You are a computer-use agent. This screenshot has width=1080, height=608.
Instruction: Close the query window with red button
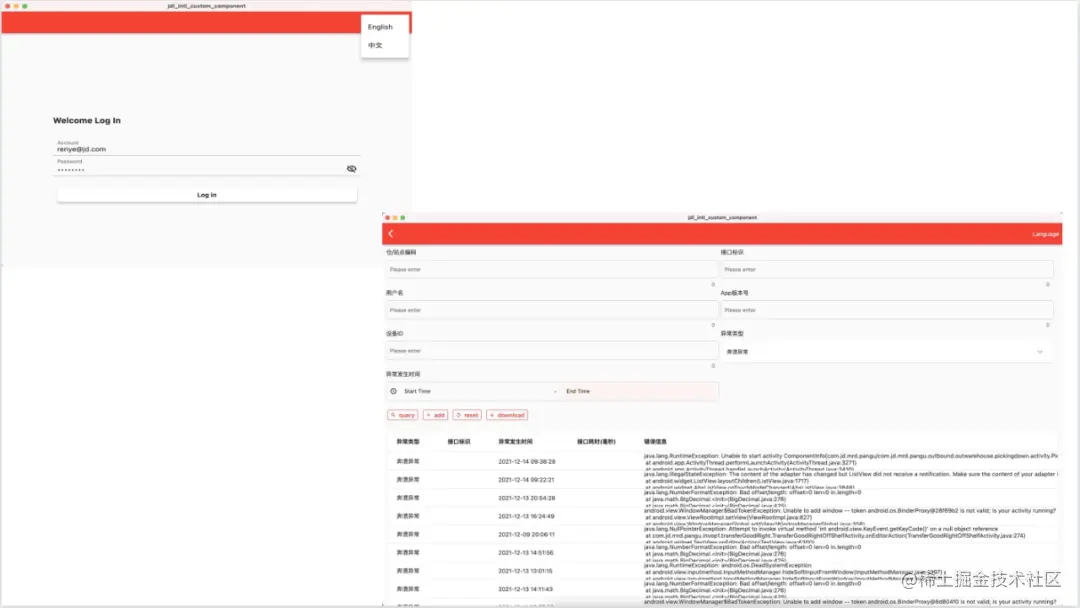tap(388, 218)
